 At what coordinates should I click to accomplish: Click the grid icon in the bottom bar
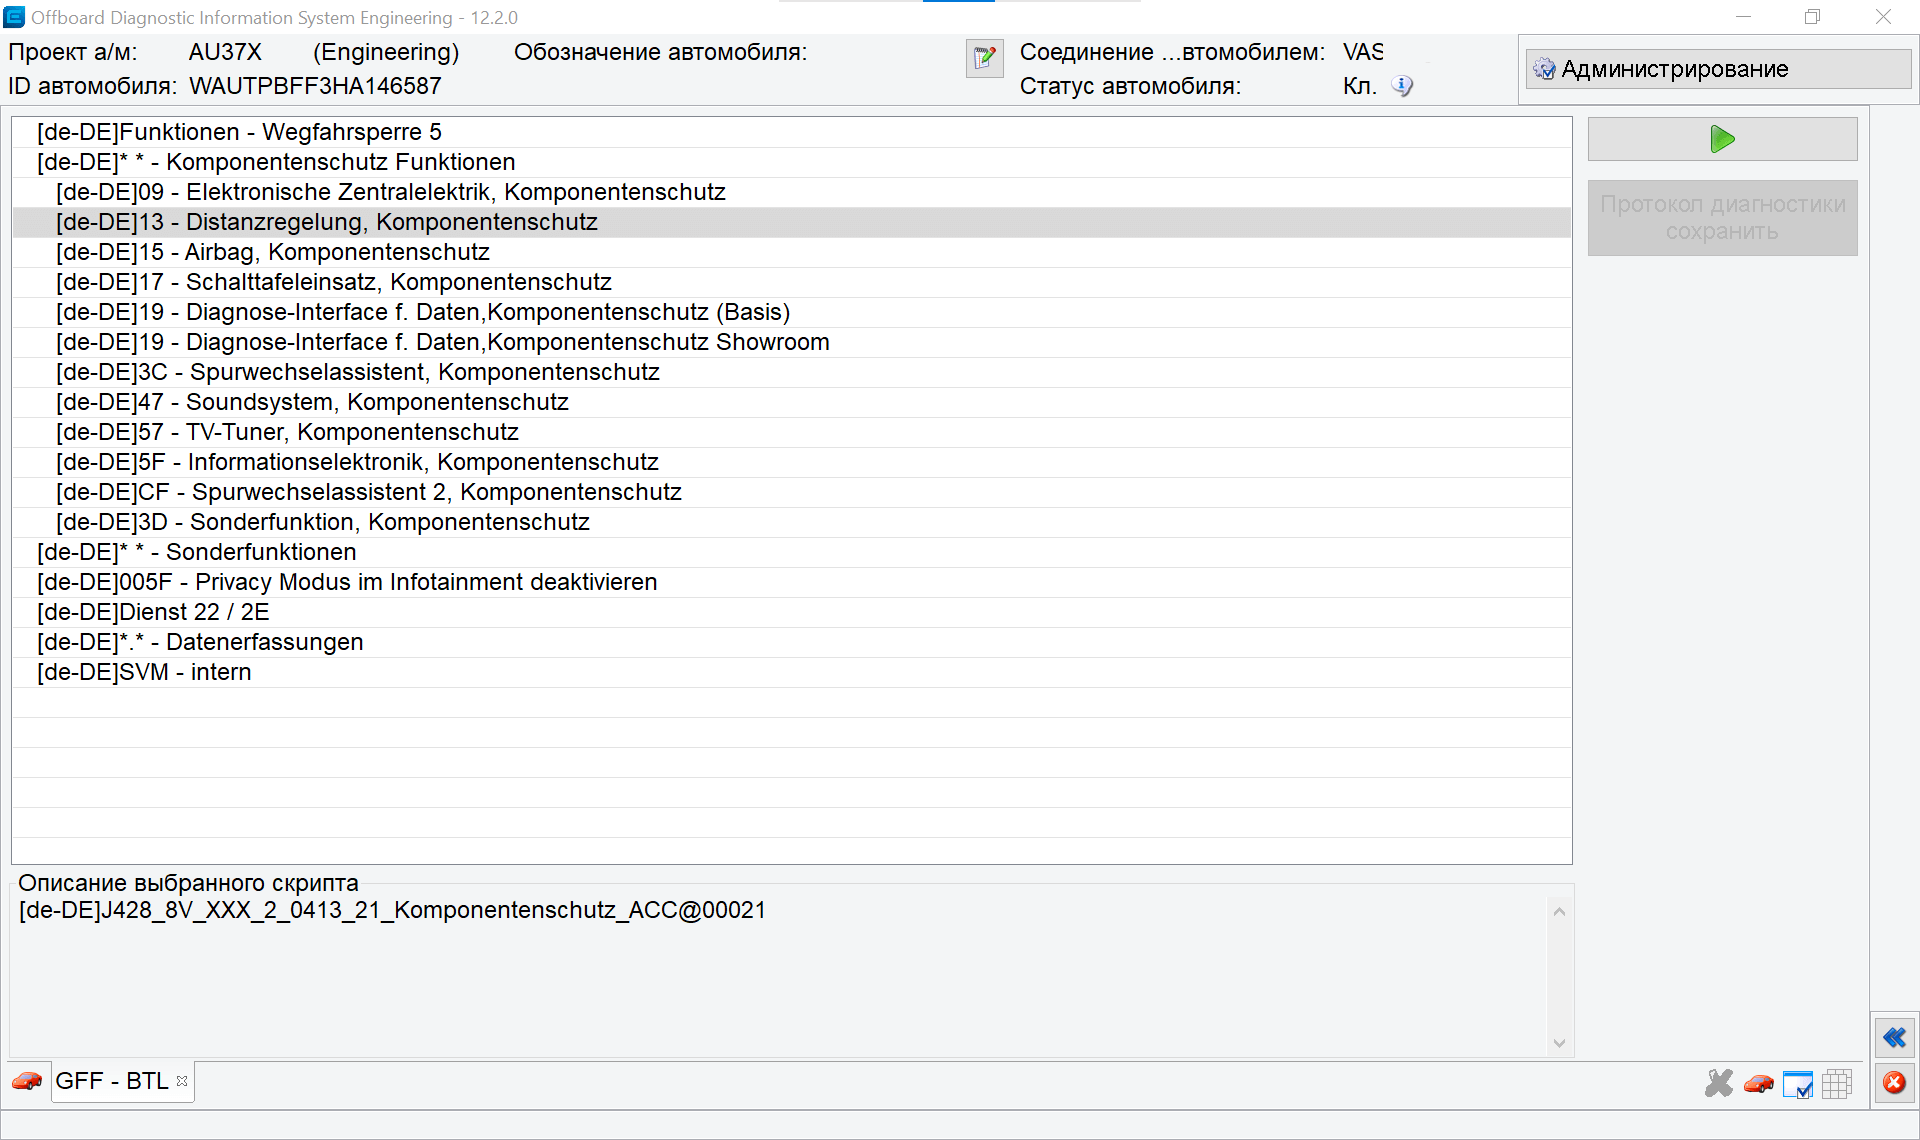pos(1837,1084)
